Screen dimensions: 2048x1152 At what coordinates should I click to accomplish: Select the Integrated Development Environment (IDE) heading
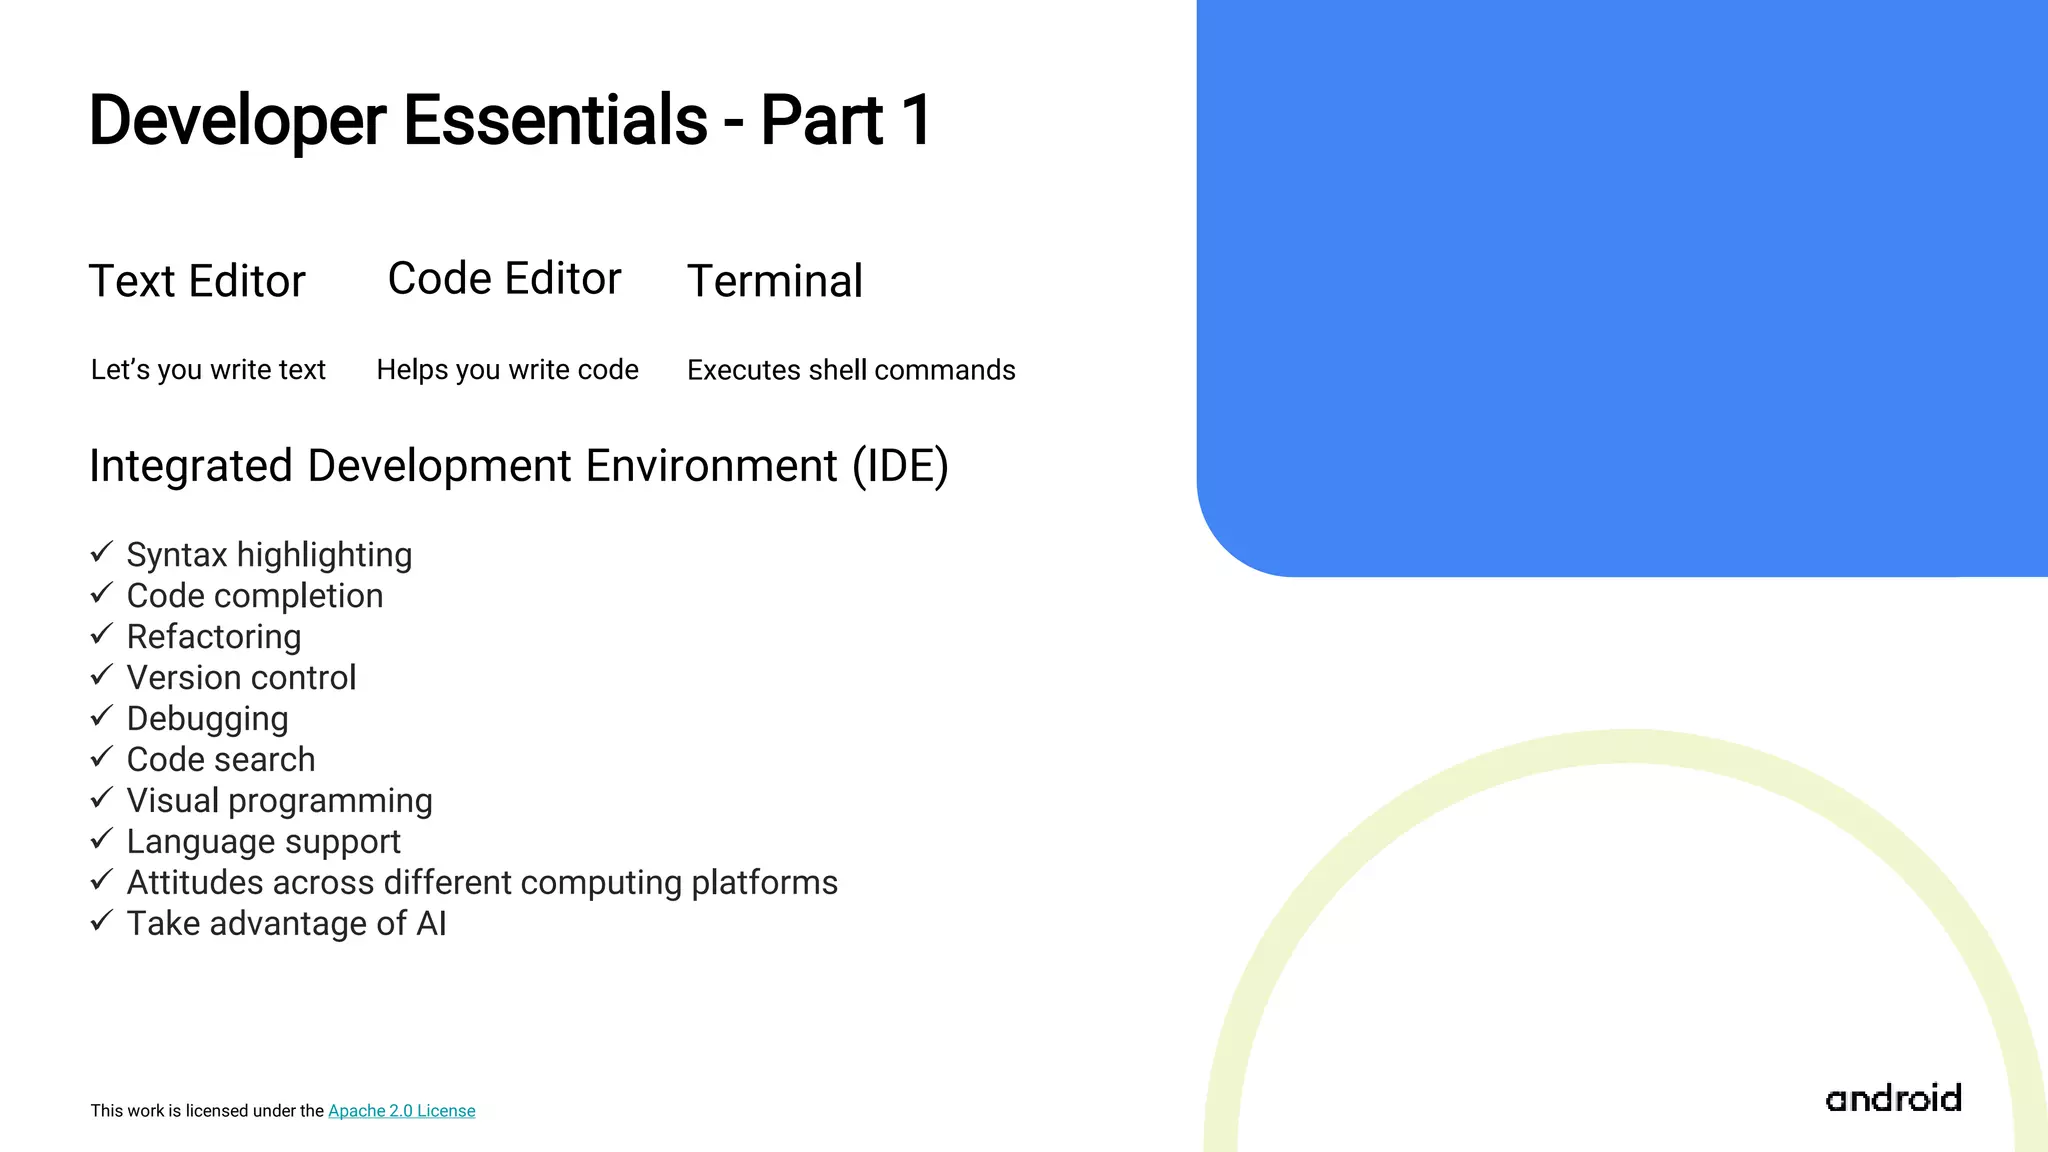click(519, 467)
